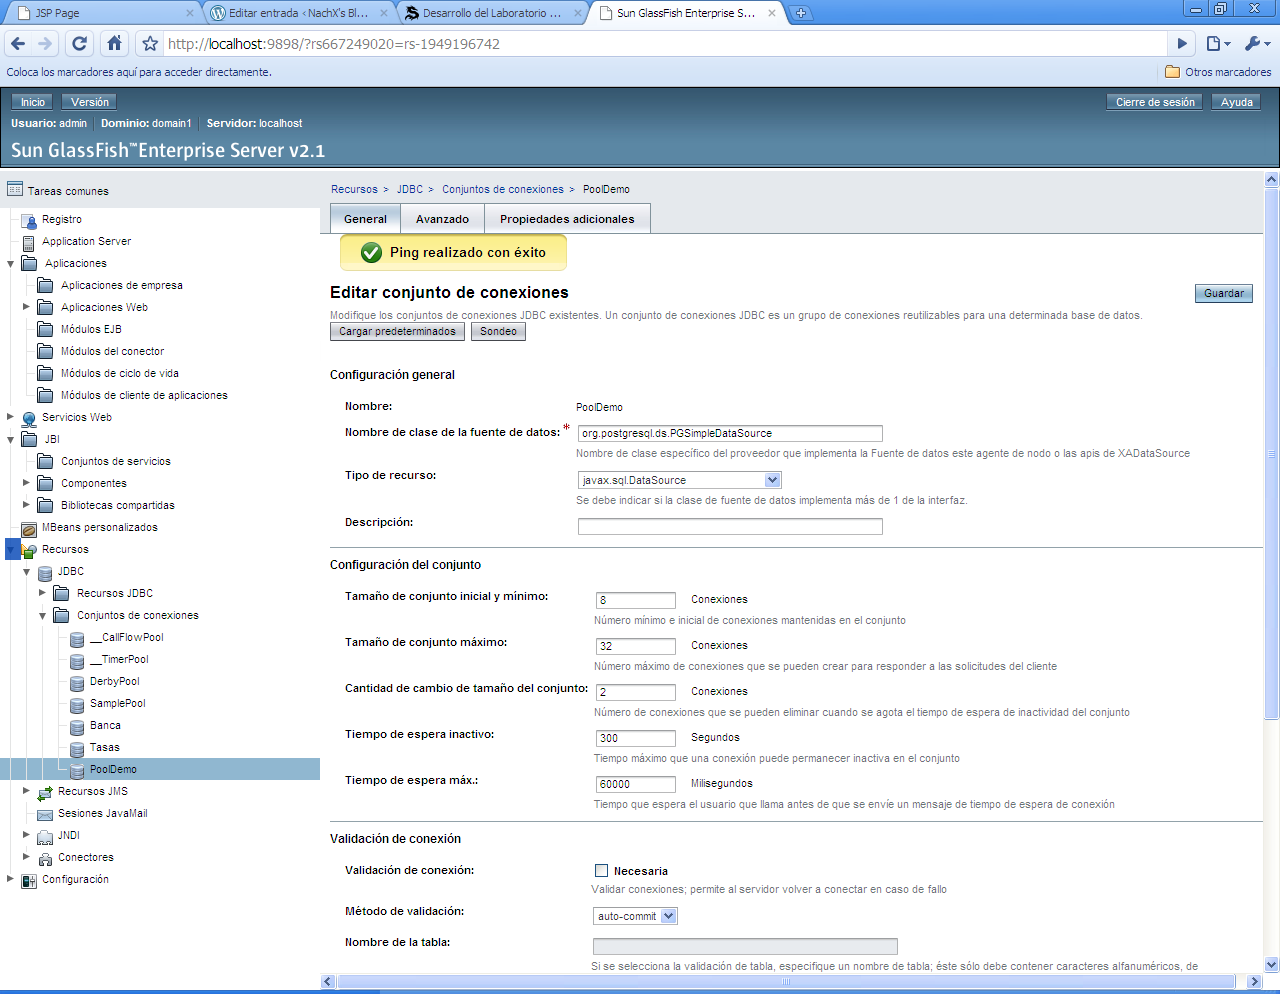Image resolution: width=1280 pixels, height=994 pixels.
Task: Open the wrench settings menu icon
Action: (1257, 44)
